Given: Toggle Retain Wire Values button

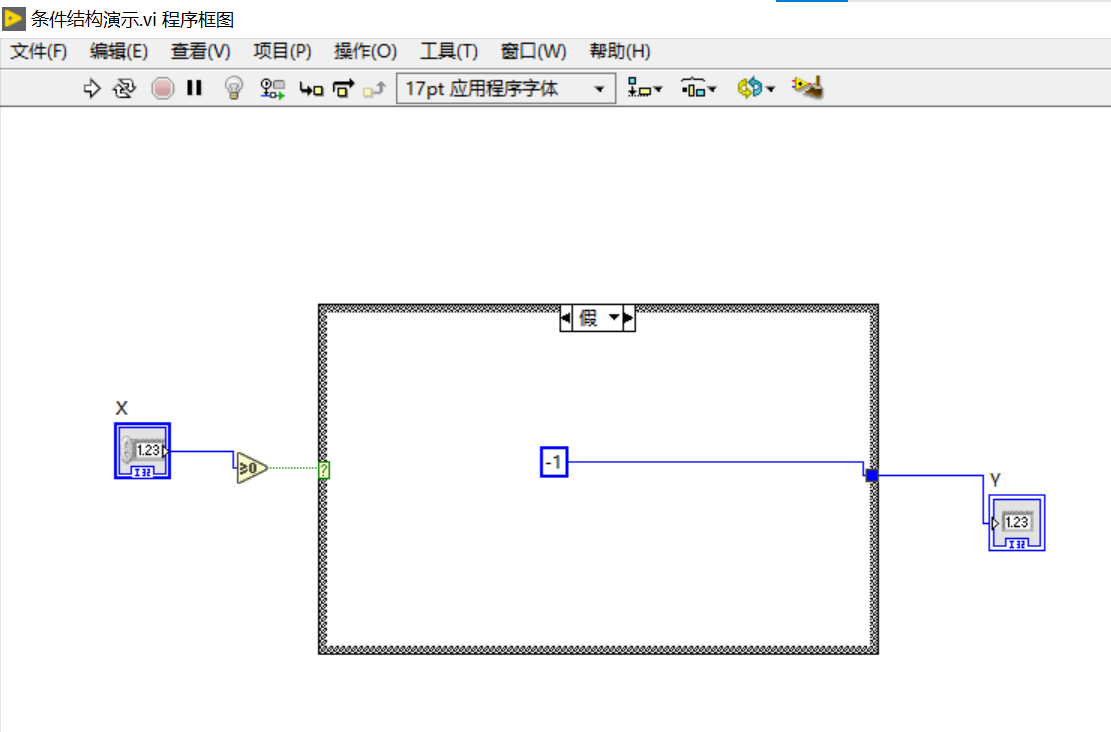Looking at the screenshot, I should pyautogui.click(x=272, y=89).
